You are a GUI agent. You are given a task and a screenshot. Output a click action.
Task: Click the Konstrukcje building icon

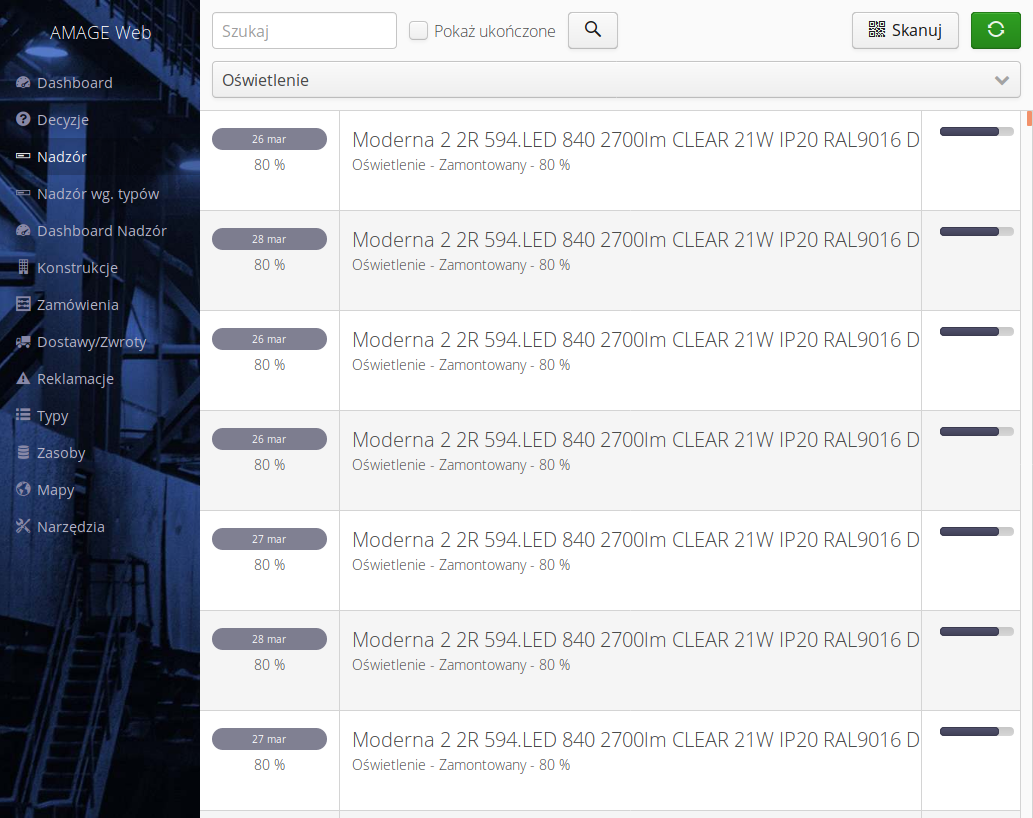(23, 268)
